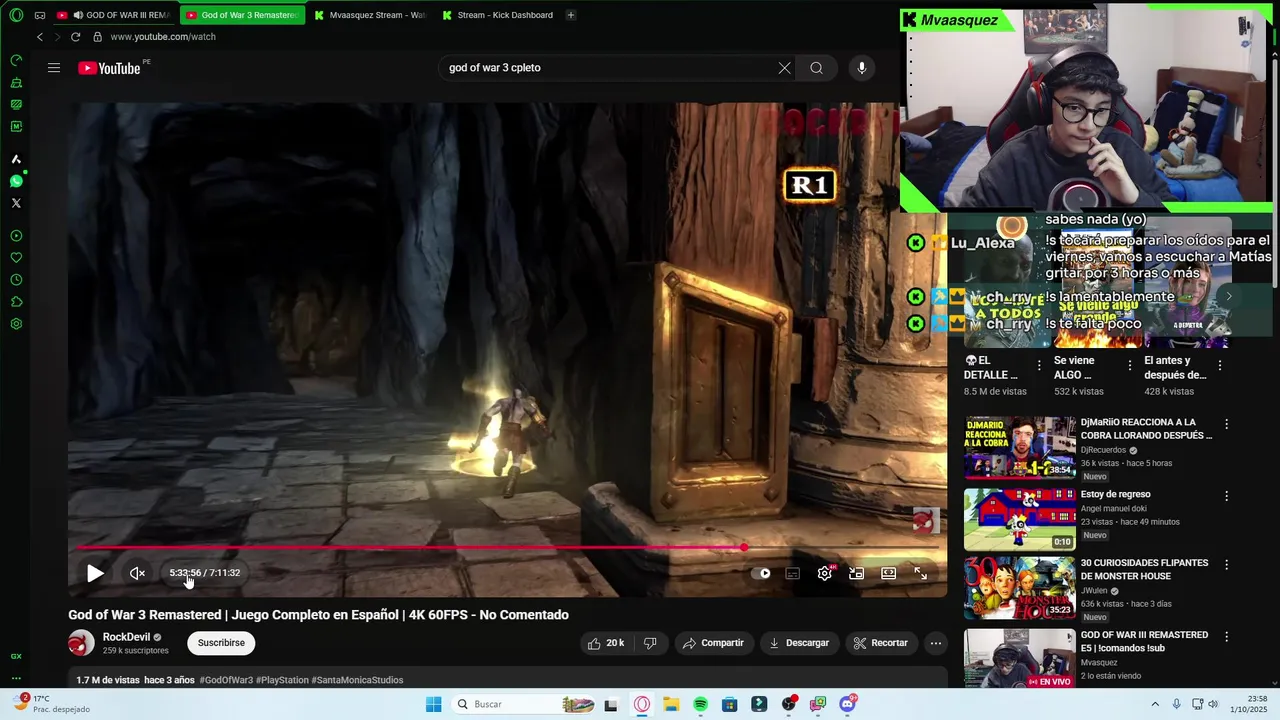This screenshot has width=1280, height=720.
Task: Open options for GOD OF WAR III E5 live
Action: pos(1227,637)
